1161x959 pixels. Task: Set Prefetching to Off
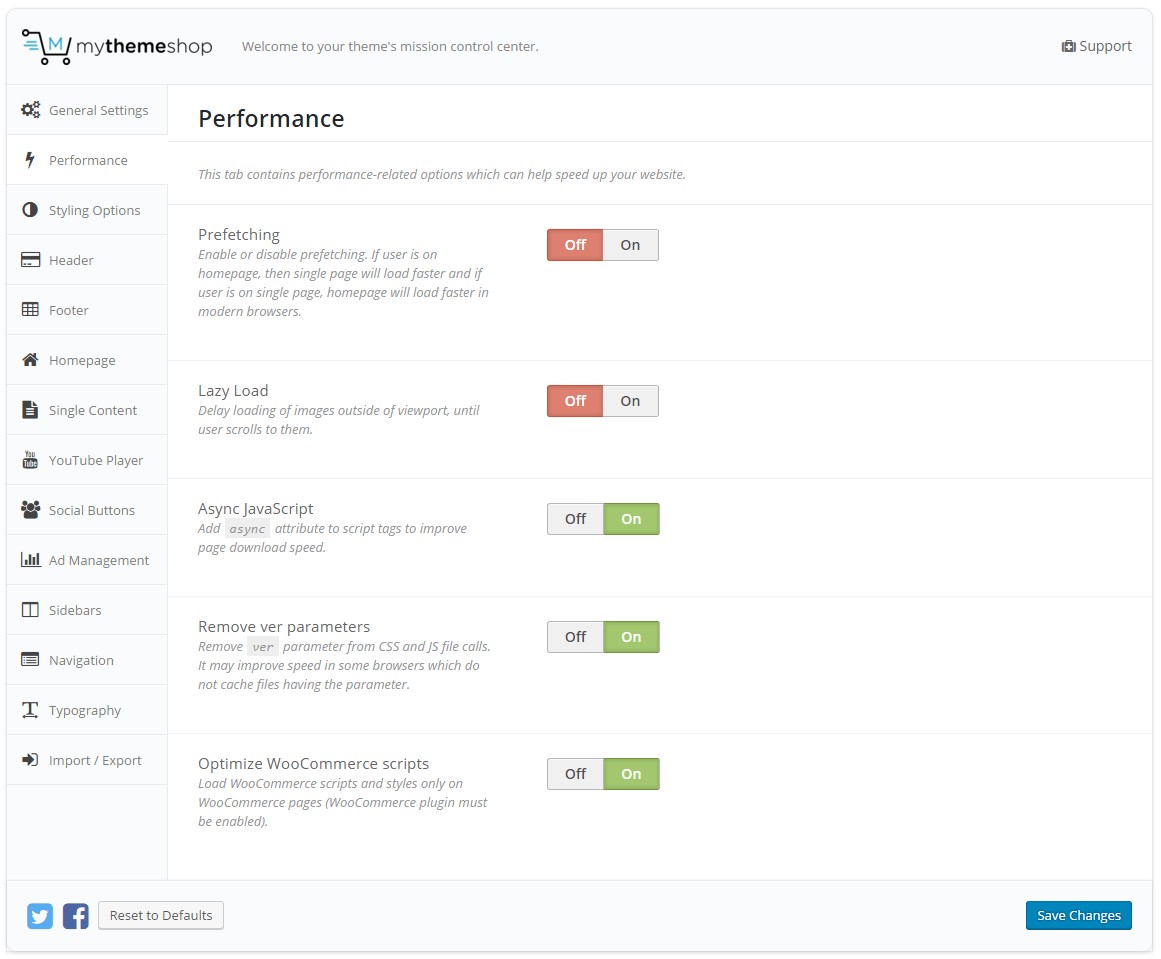pos(575,245)
